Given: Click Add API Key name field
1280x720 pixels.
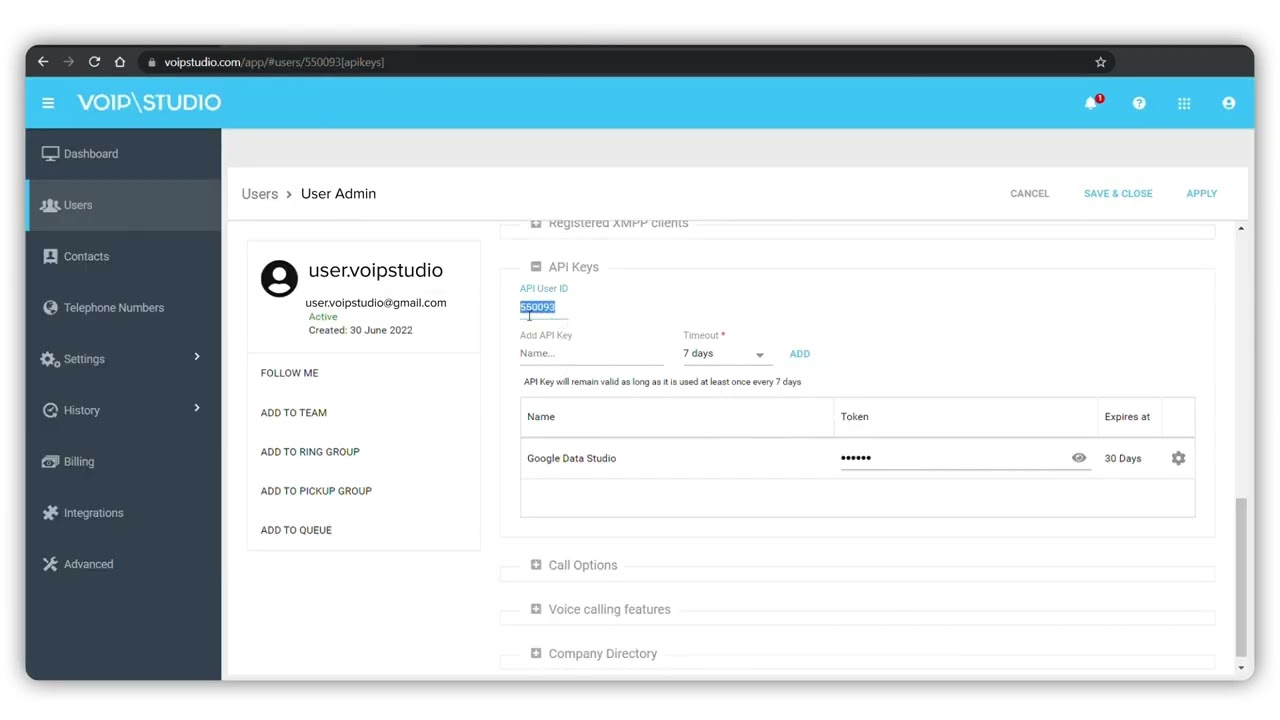Looking at the screenshot, I should (x=591, y=354).
